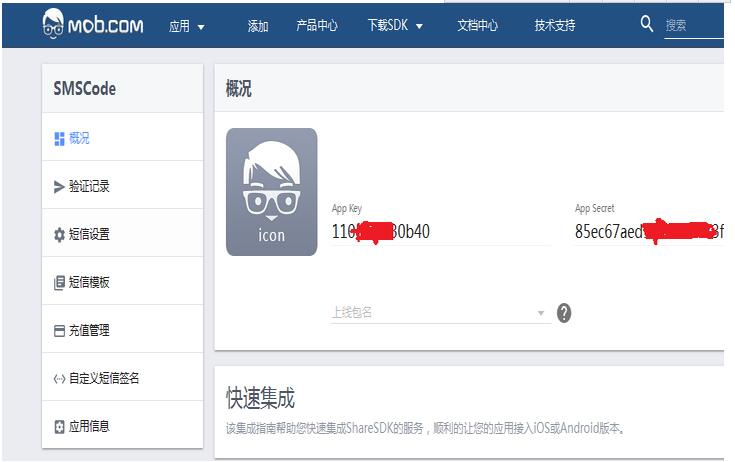Click the help question mark icon
Image resolution: width=735 pixels, height=462 pixels.
click(x=564, y=313)
